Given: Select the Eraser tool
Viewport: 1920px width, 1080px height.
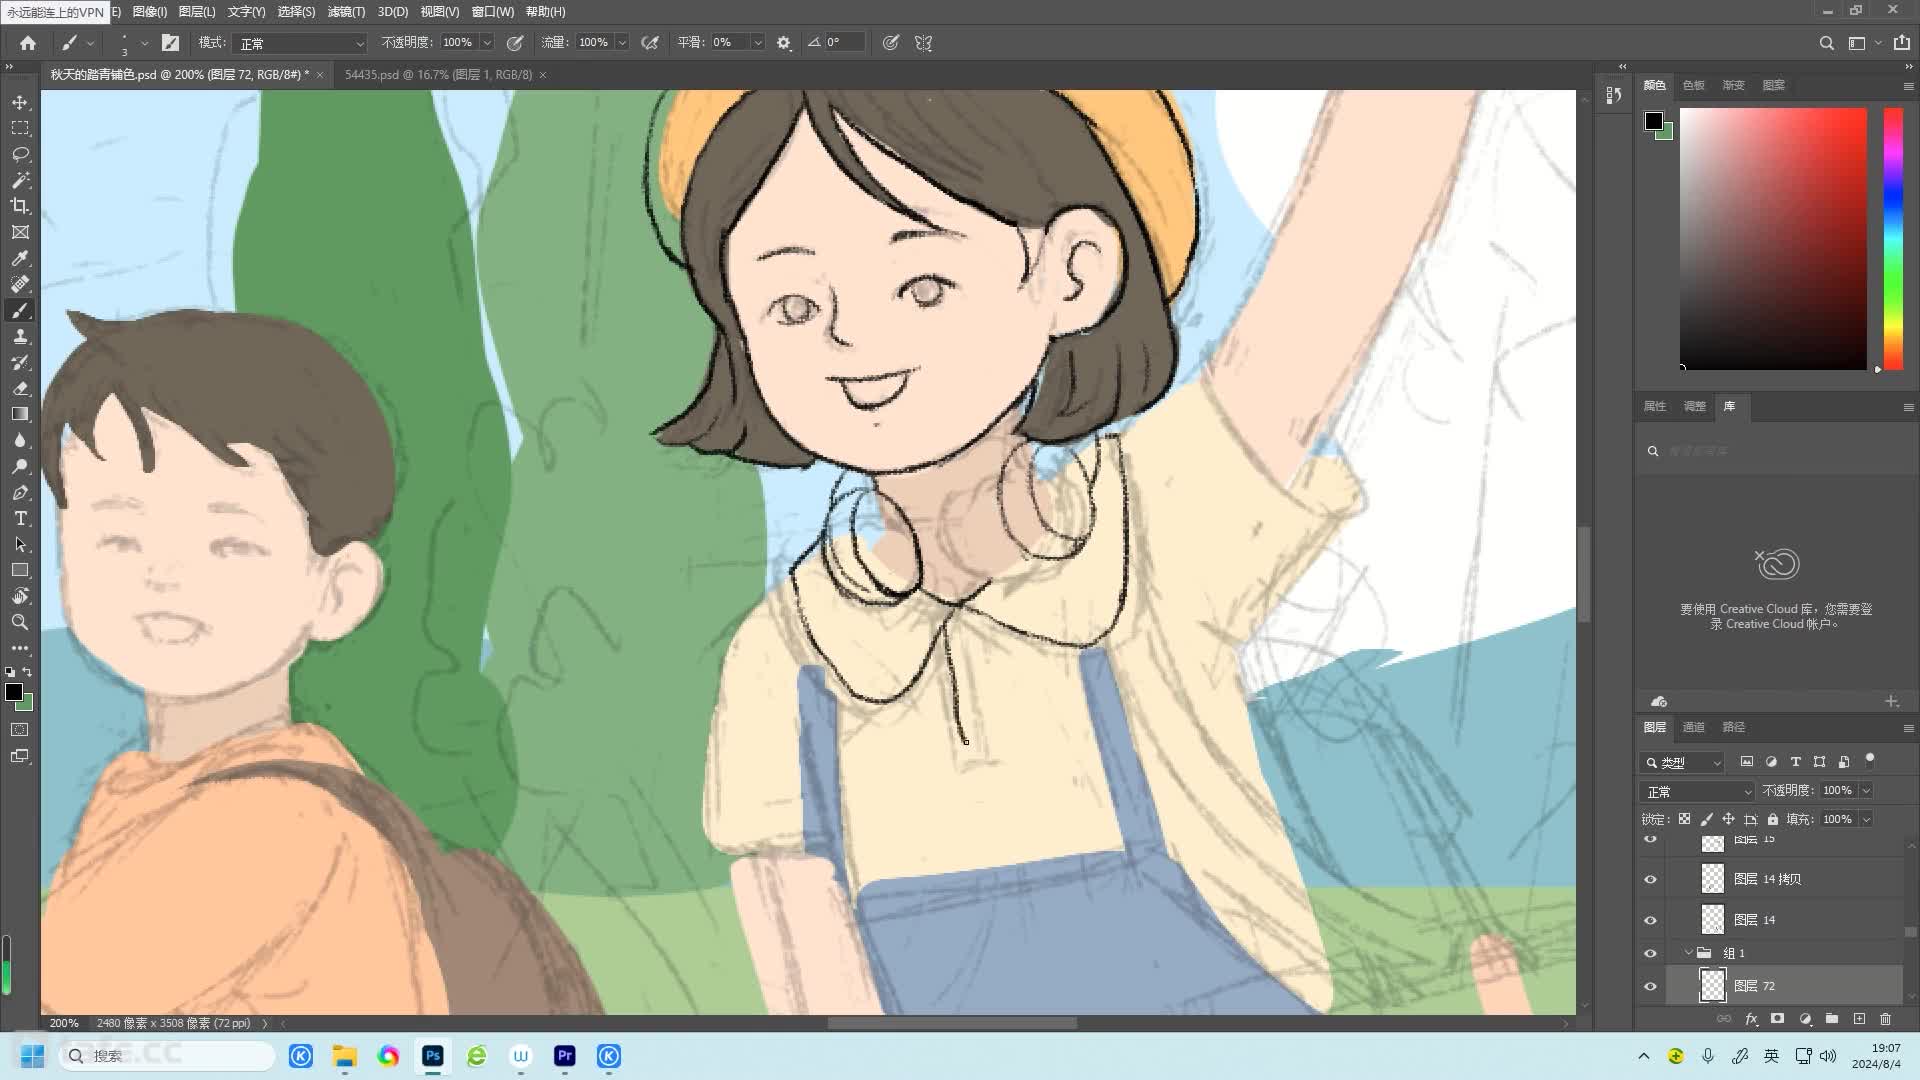Looking at the screenshot, I should coord(20,388).
